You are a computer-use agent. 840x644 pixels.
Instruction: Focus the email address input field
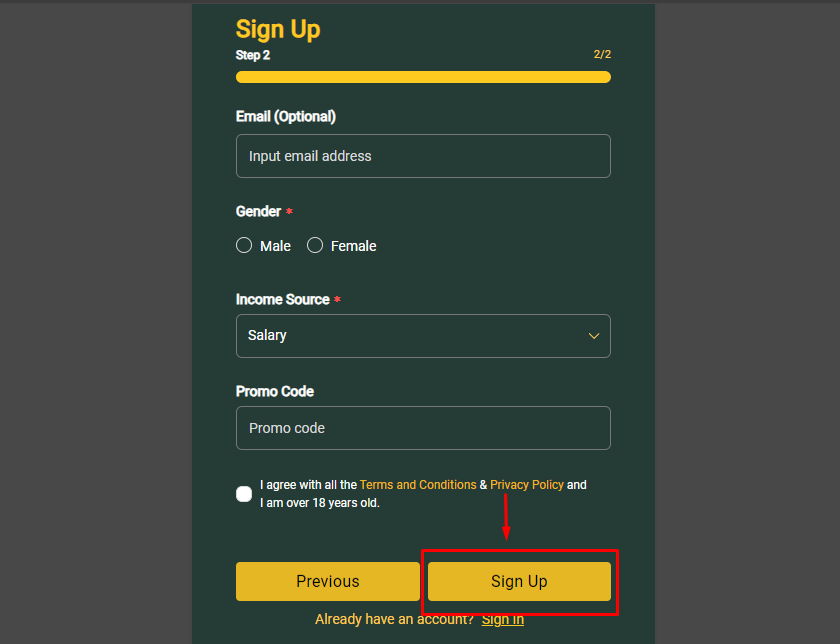(x=423, y=156)
